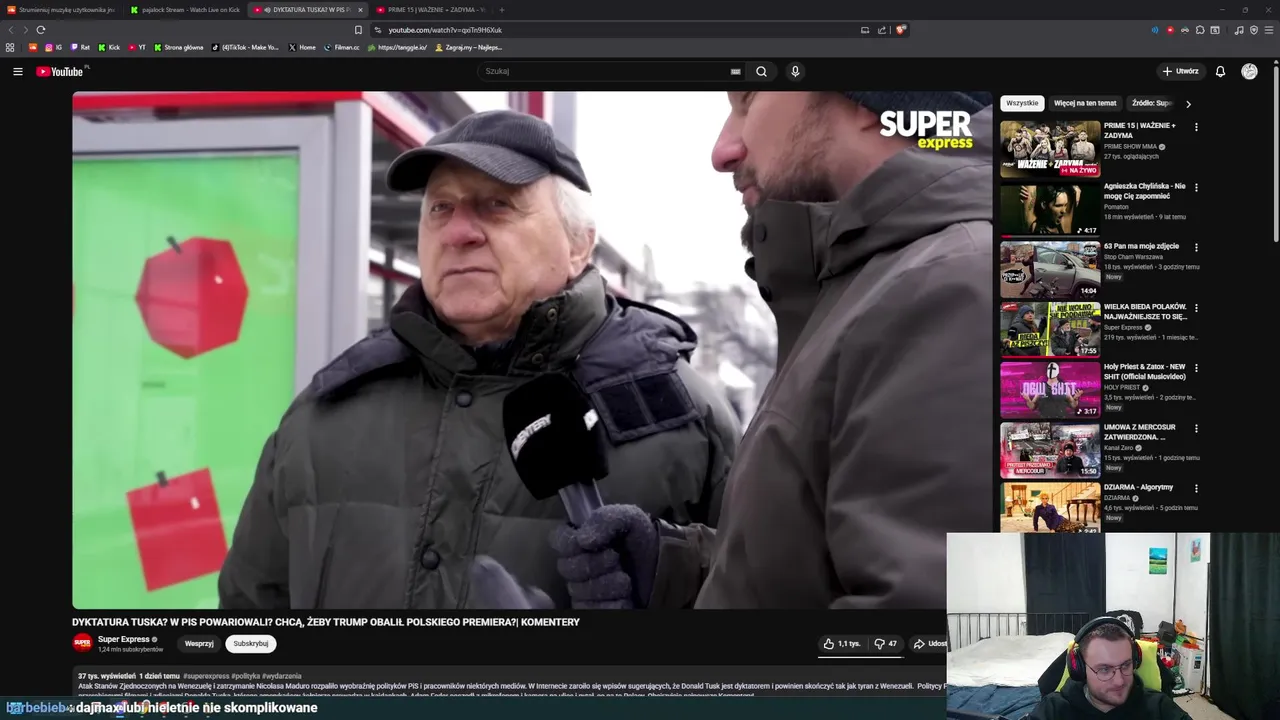Show more filter chips with the right chevron
Image resolution: width=1280 pixels, height=720 pixels.
tap(1188, 103)
